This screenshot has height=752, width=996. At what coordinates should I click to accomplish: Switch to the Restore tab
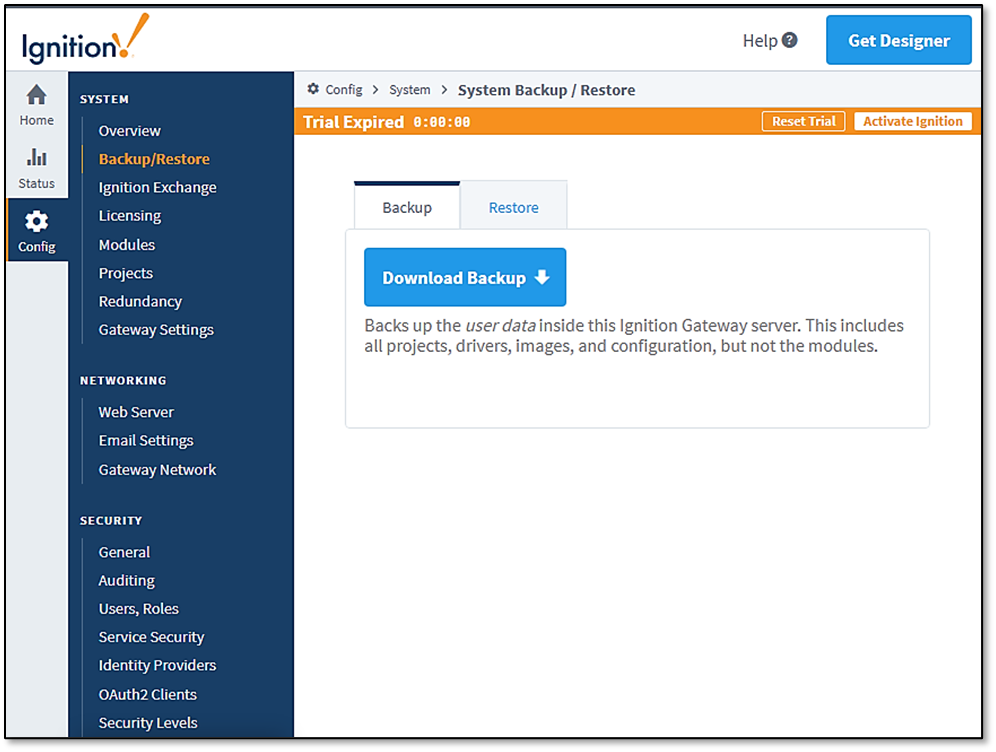[513, 208]
